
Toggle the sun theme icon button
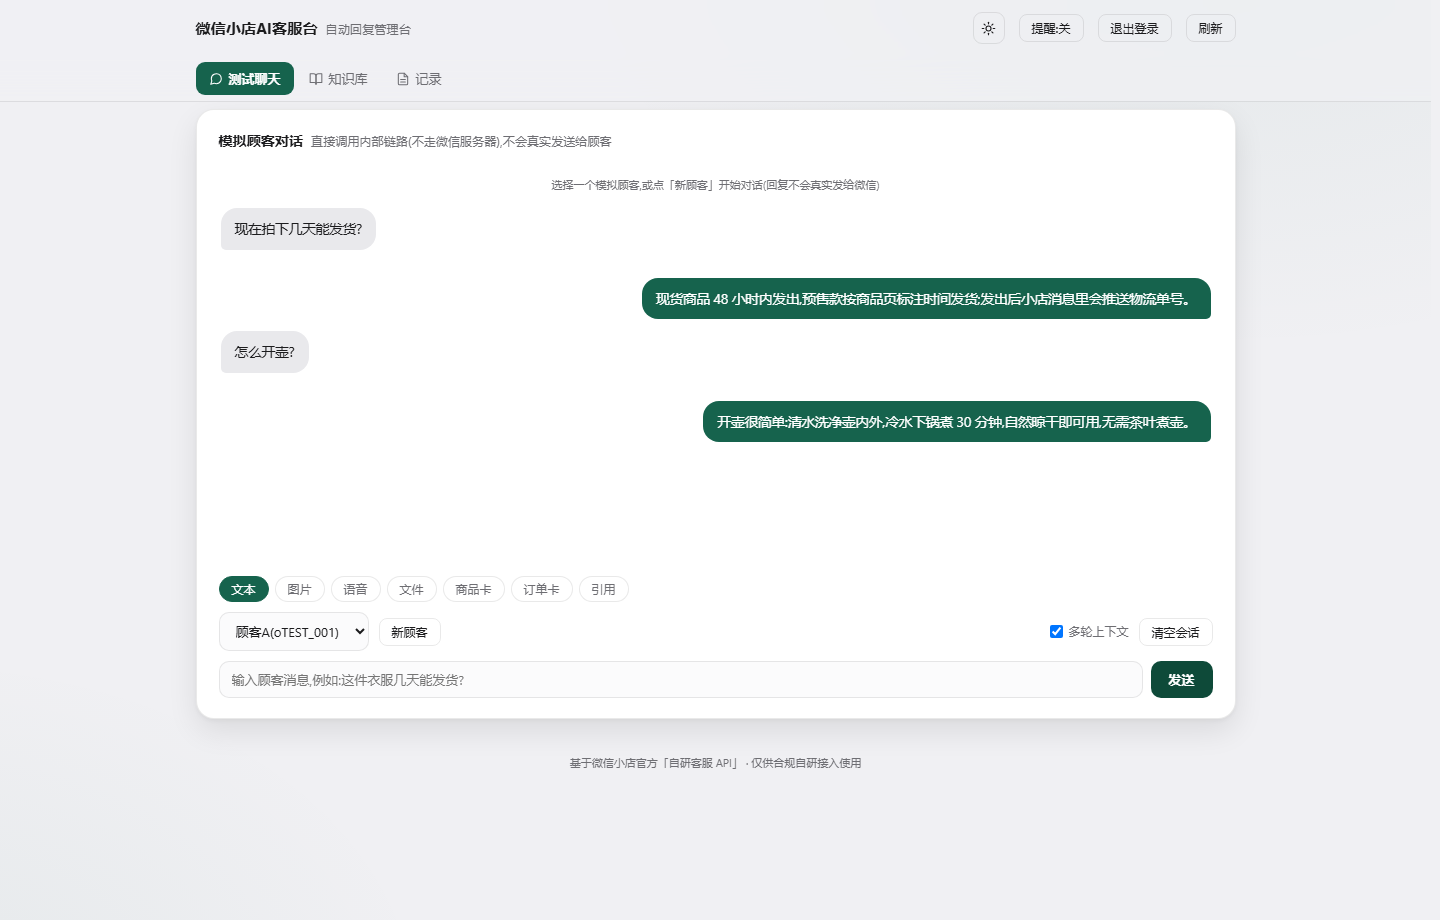(988, 28)
